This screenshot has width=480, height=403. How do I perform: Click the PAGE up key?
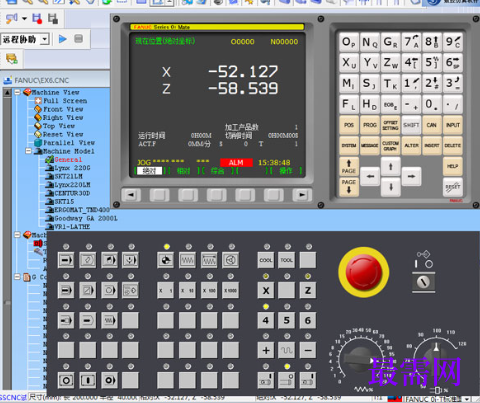349,166
